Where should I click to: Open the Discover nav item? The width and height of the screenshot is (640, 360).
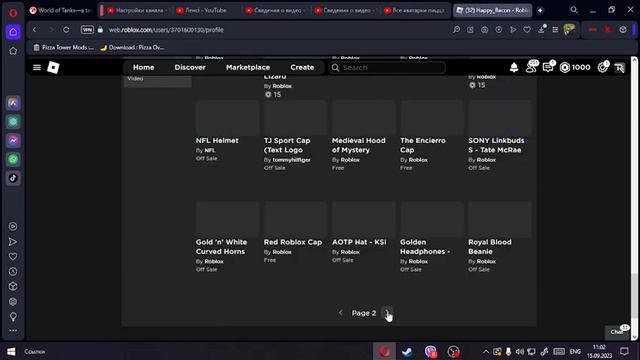coord(190,67)
